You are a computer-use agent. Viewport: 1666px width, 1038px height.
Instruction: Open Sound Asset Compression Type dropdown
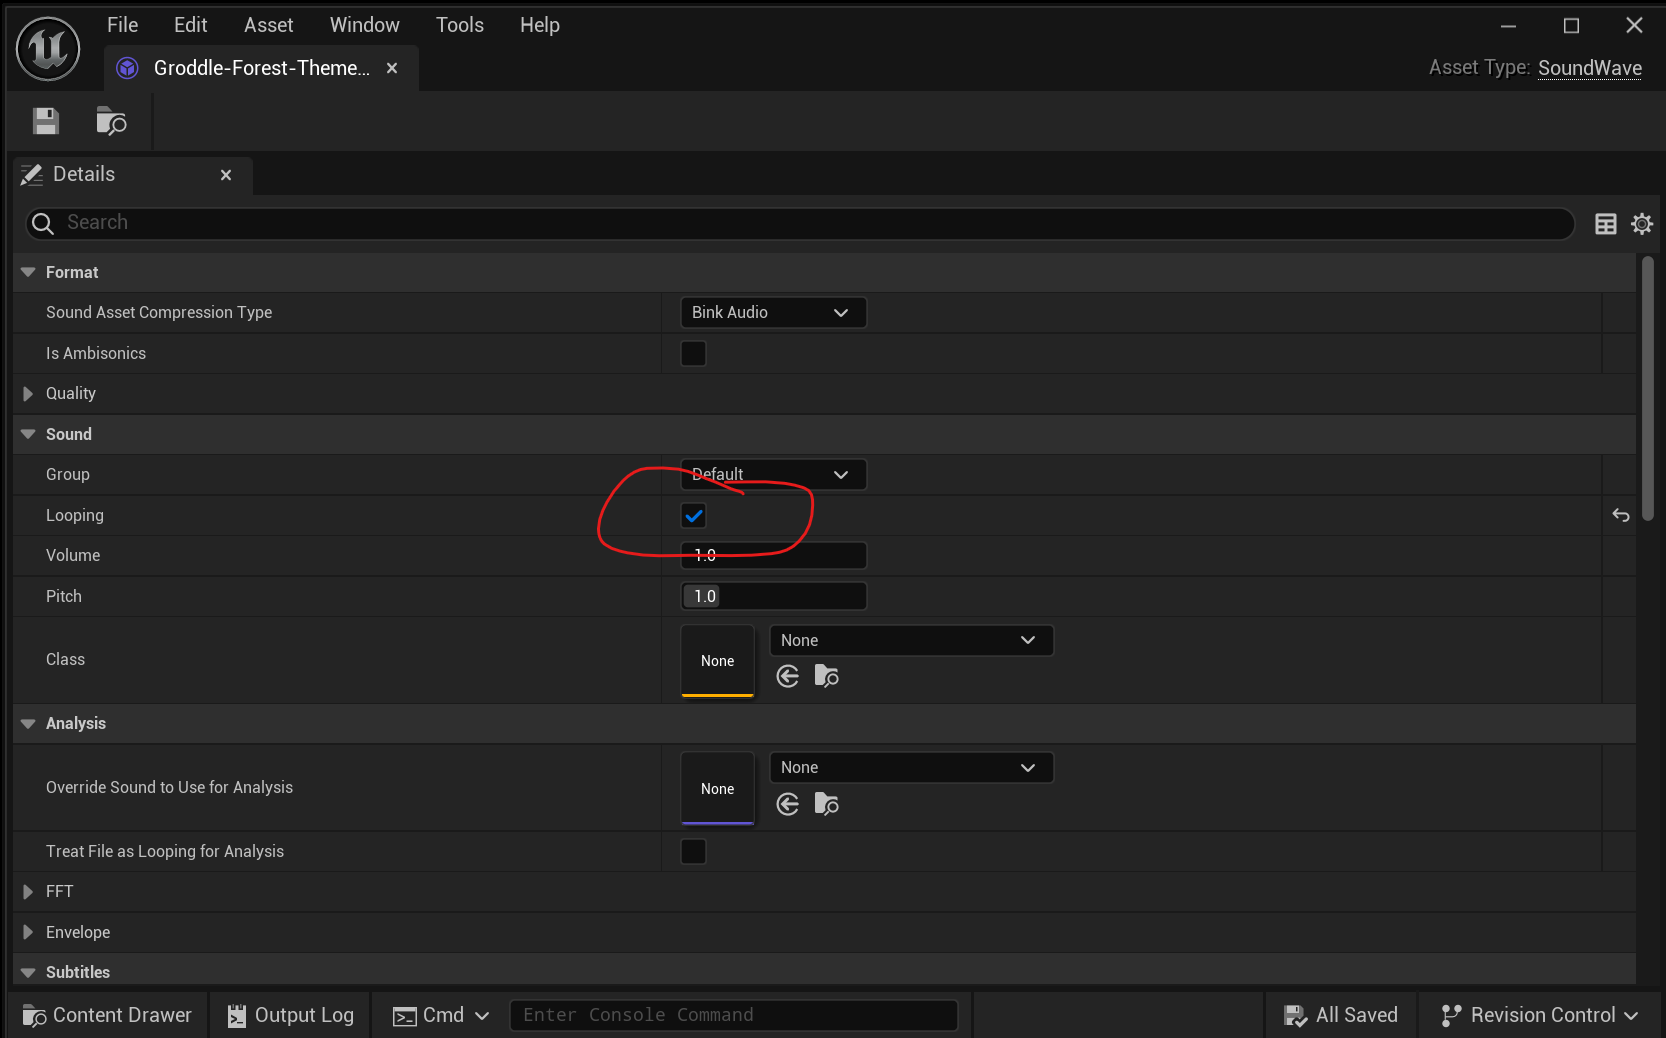[773, 312]
